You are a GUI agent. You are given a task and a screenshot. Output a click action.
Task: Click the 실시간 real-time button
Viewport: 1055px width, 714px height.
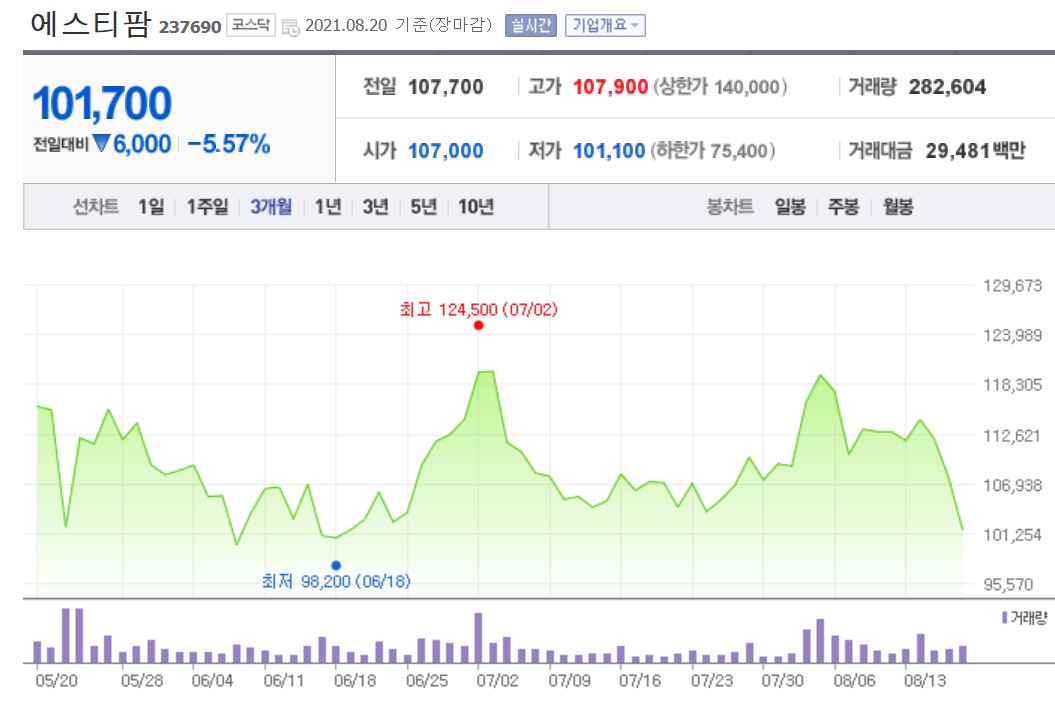531,26
